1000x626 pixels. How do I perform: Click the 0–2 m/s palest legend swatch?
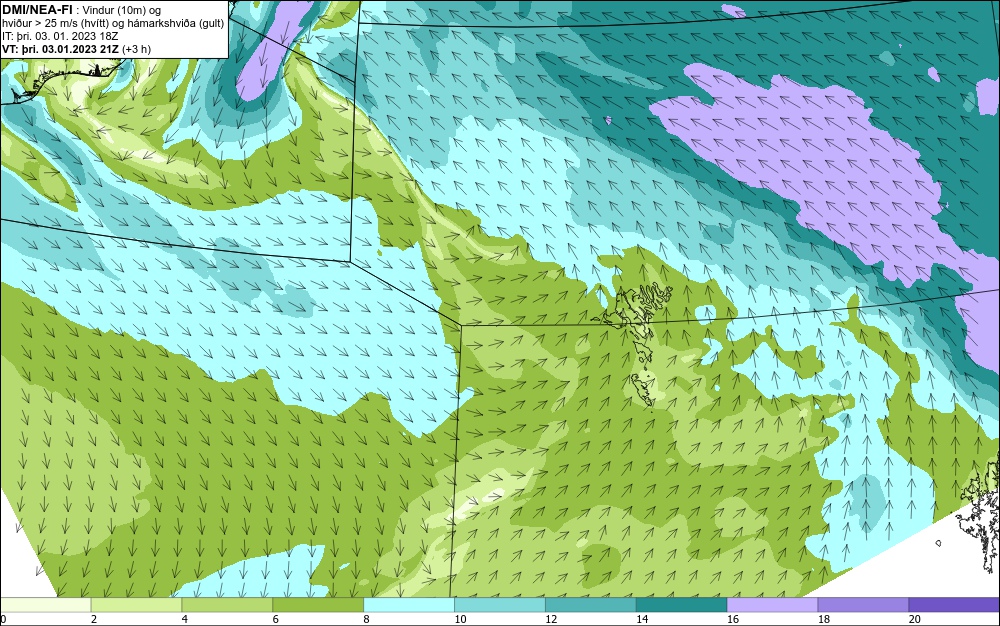pos(45,604)
